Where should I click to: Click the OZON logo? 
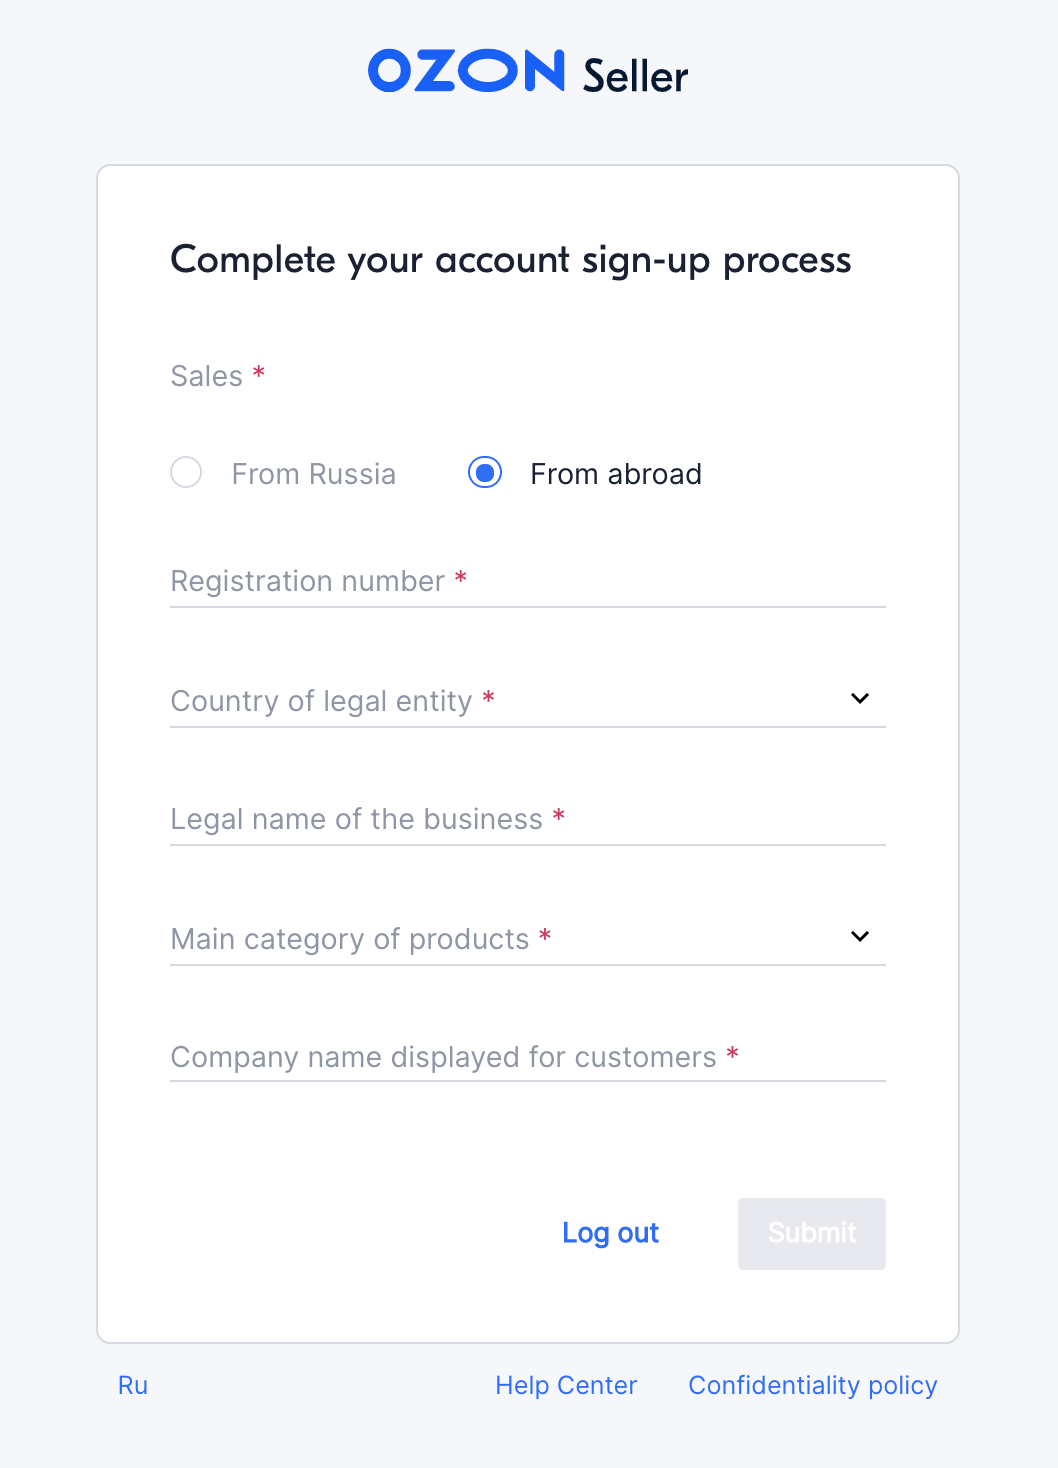coord(466,72)
